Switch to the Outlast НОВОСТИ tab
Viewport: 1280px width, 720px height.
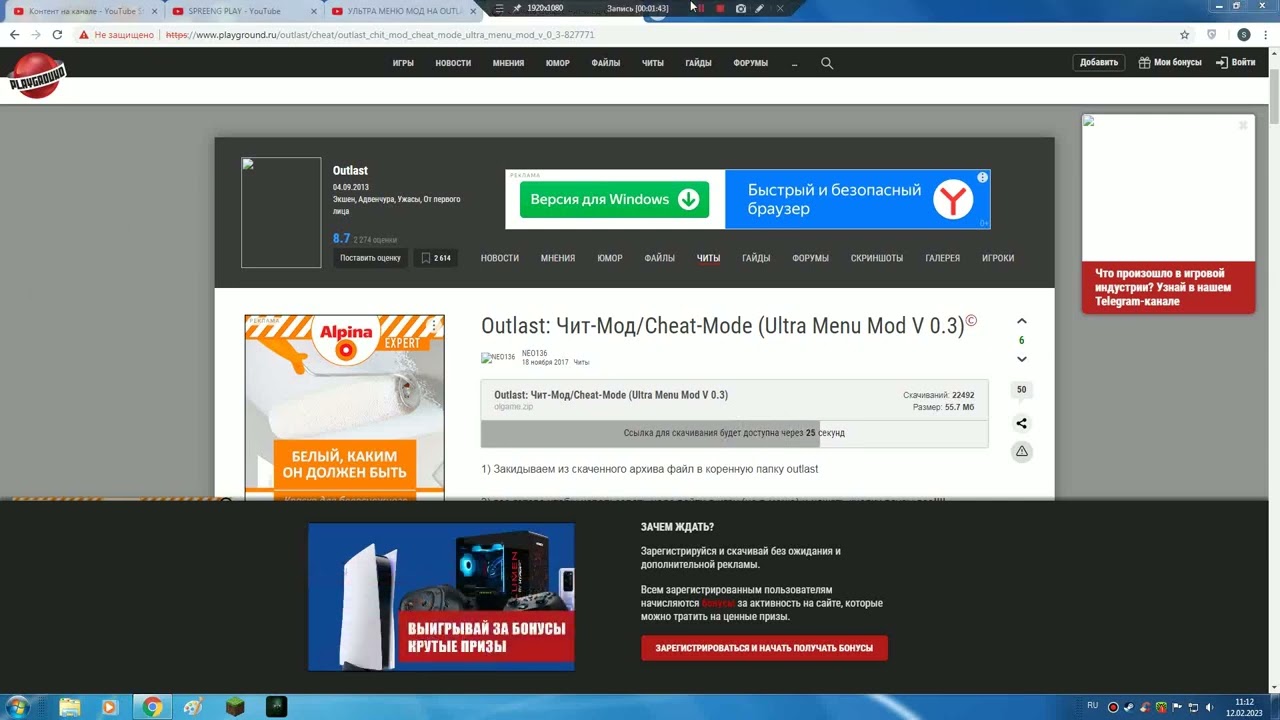tap(500, 258)
